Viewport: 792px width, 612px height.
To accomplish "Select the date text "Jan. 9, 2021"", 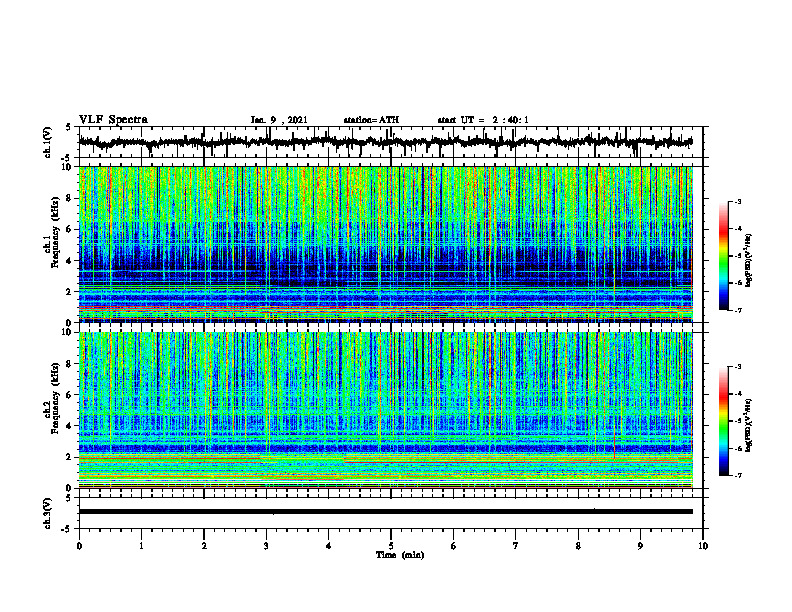I will pos(279,120).
